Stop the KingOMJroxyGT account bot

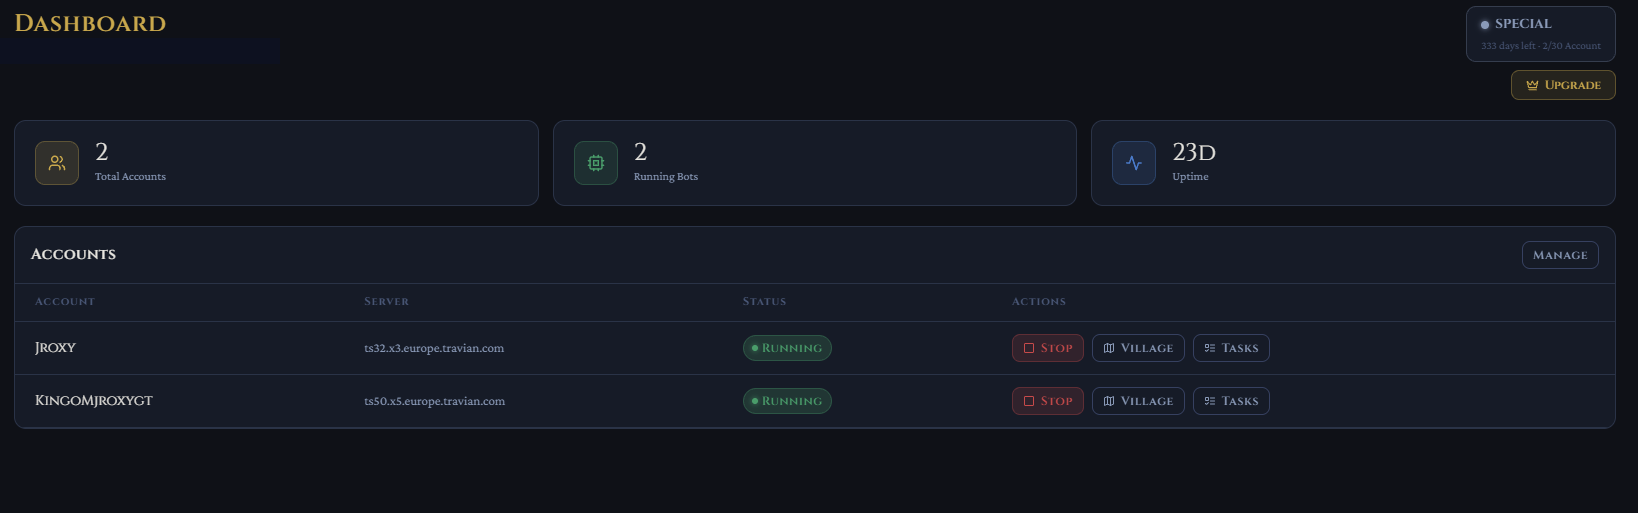coord(1047,401)
